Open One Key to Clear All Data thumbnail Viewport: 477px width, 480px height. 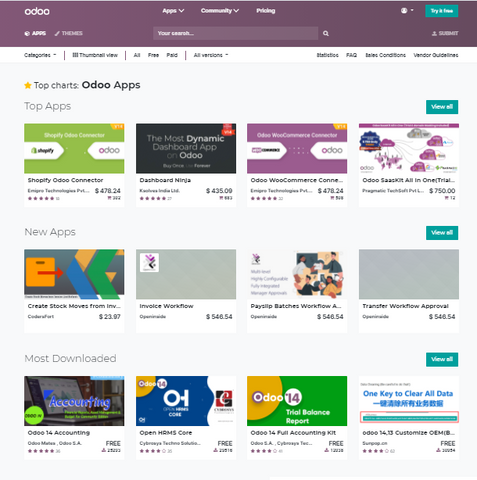[409, 401]
